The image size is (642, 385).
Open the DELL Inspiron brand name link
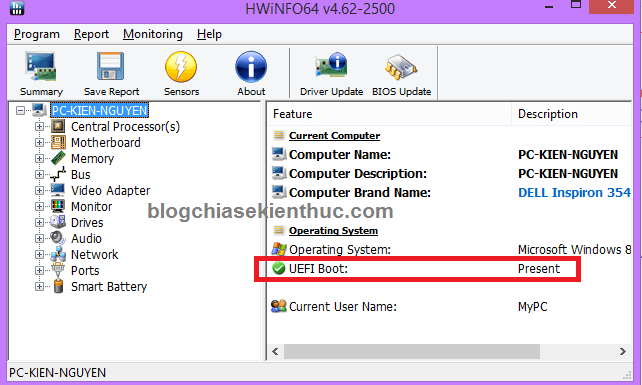[x=574, y=192]
